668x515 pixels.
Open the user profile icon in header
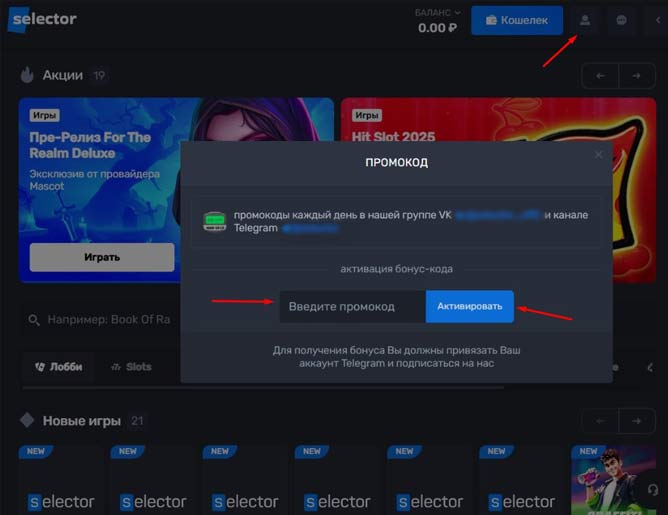coord(585,20)
